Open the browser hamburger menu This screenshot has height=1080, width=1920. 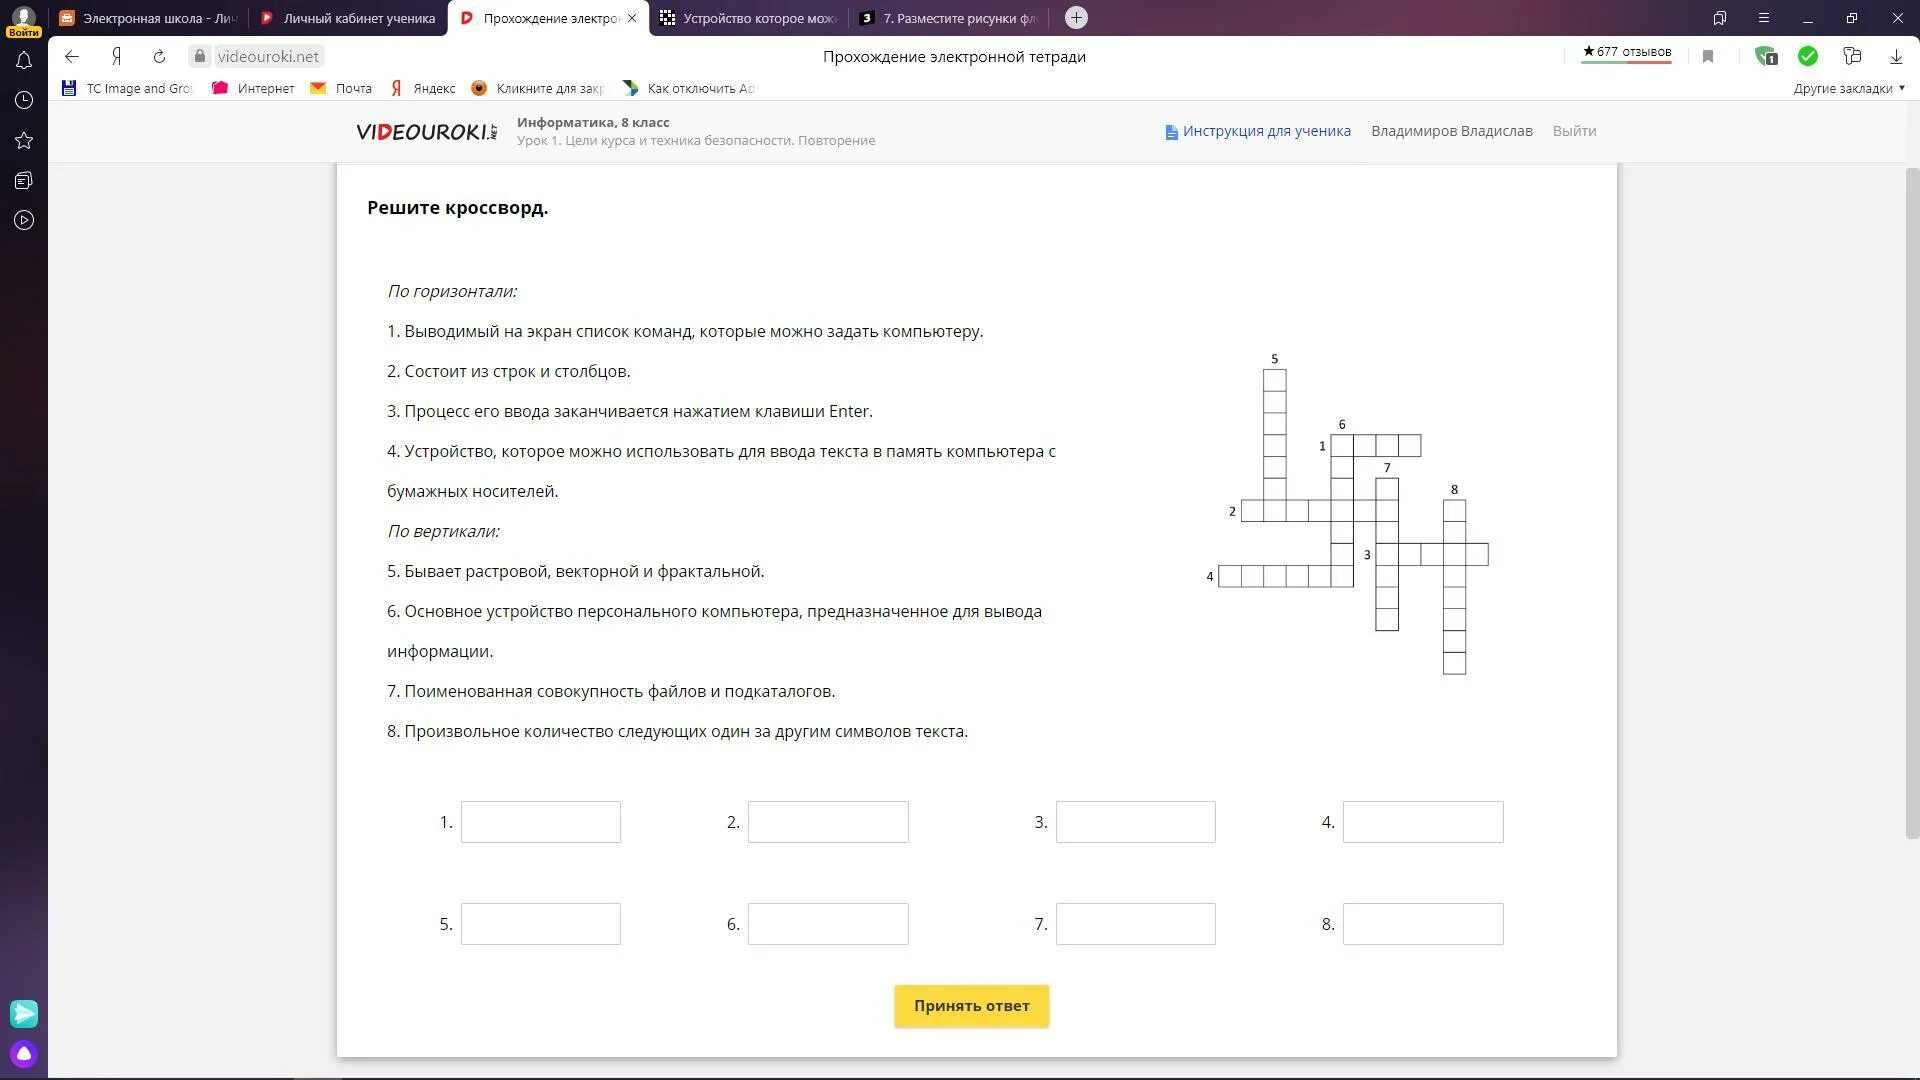tap(1764, 18)
